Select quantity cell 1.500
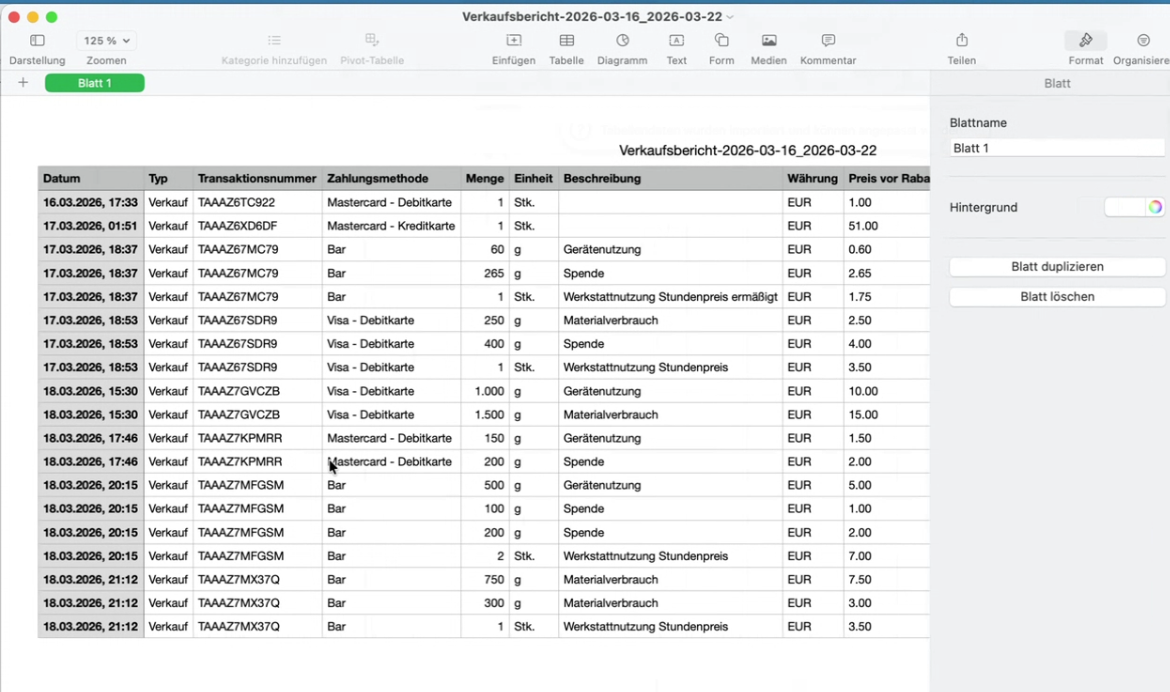Screen dimensions: 1170x692 coord(485,414)
